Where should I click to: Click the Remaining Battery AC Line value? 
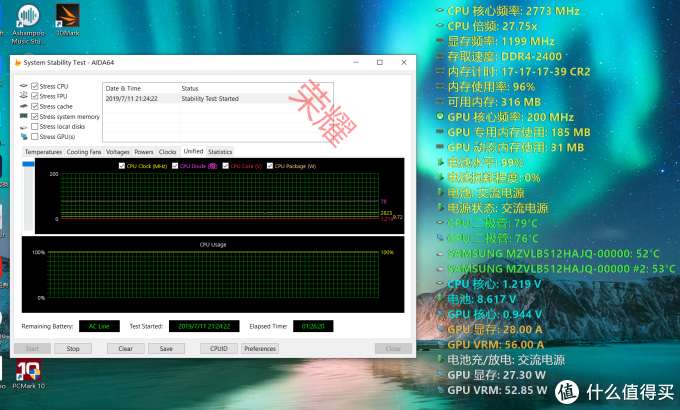[99, 326]
